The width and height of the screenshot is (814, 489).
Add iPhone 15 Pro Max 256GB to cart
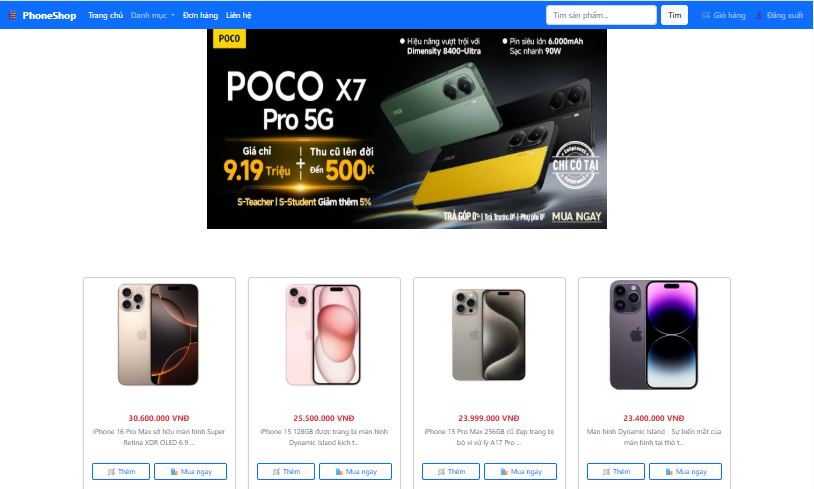click(451, 471)
